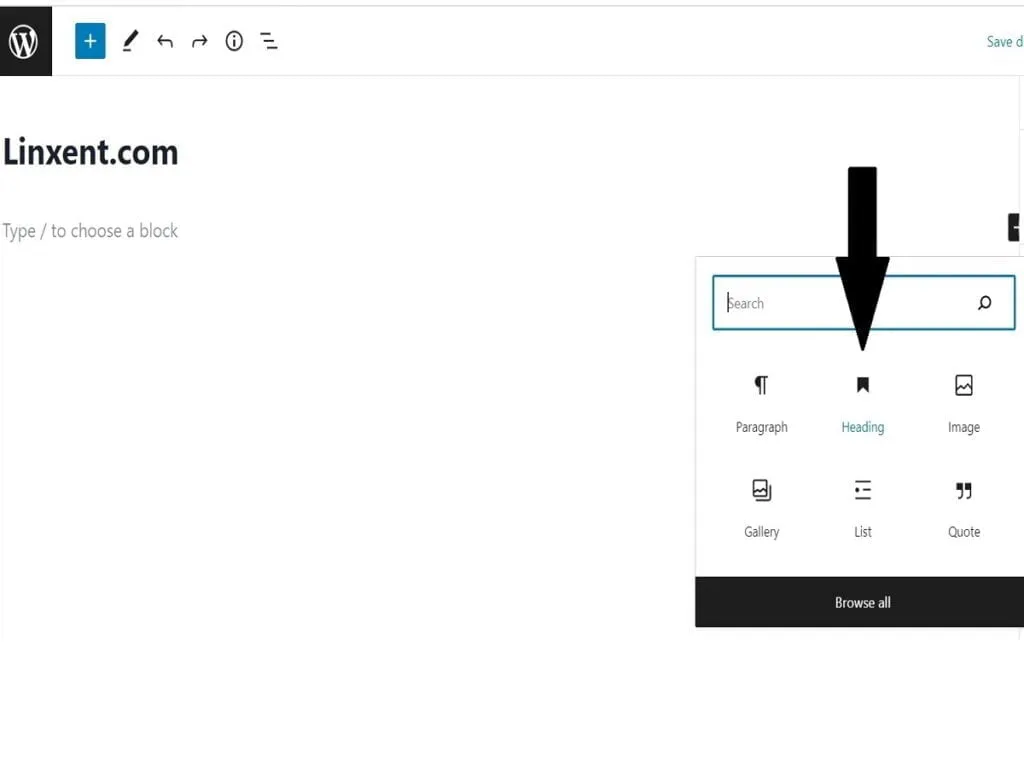Toggle the blue block inserter plus button
Screen dimensions: 1024x768
[x=90, y=41]
